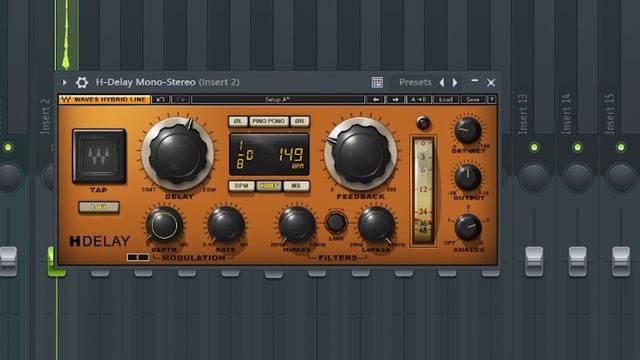The width and height of the screenshot is (640, 360).
Task: Click the output level VU meter
Action: [423, 191]
